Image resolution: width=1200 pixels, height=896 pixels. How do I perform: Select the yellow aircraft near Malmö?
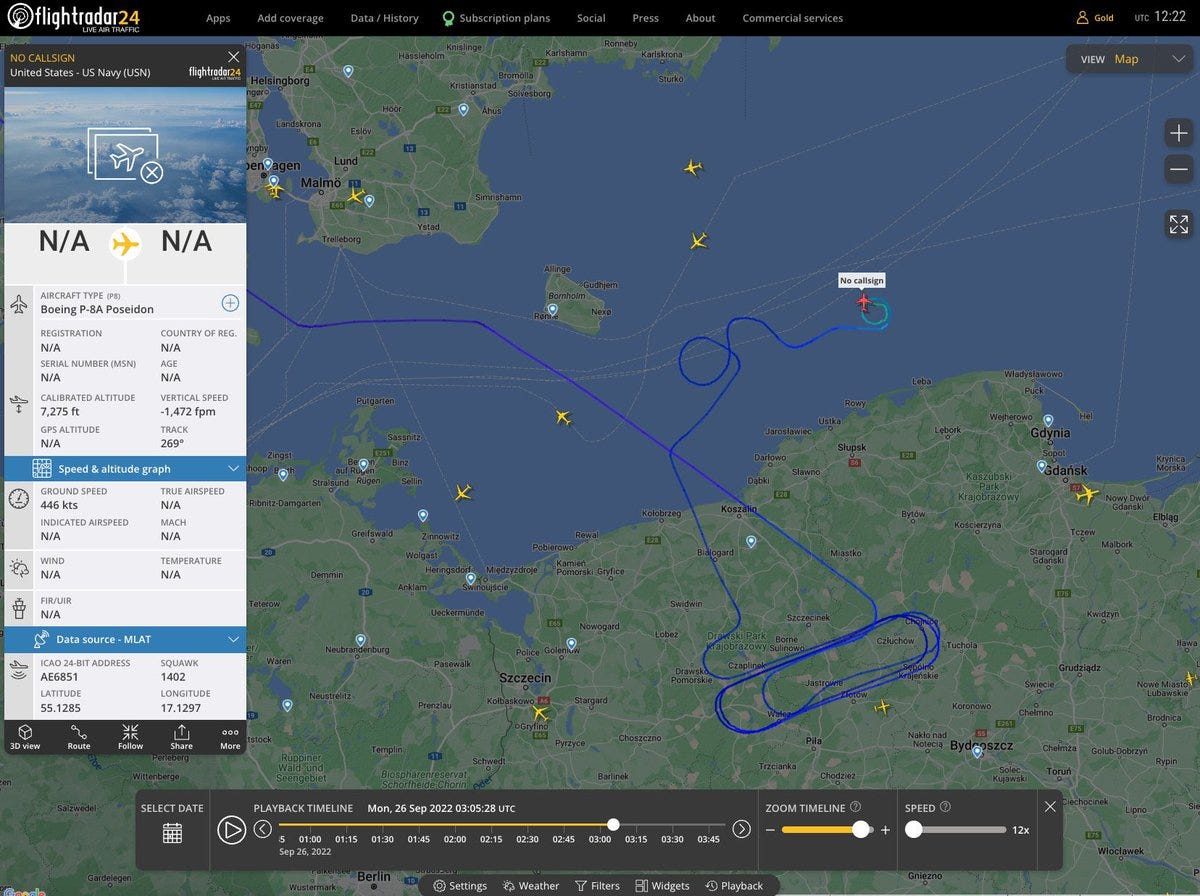click(x=355, y=195)
